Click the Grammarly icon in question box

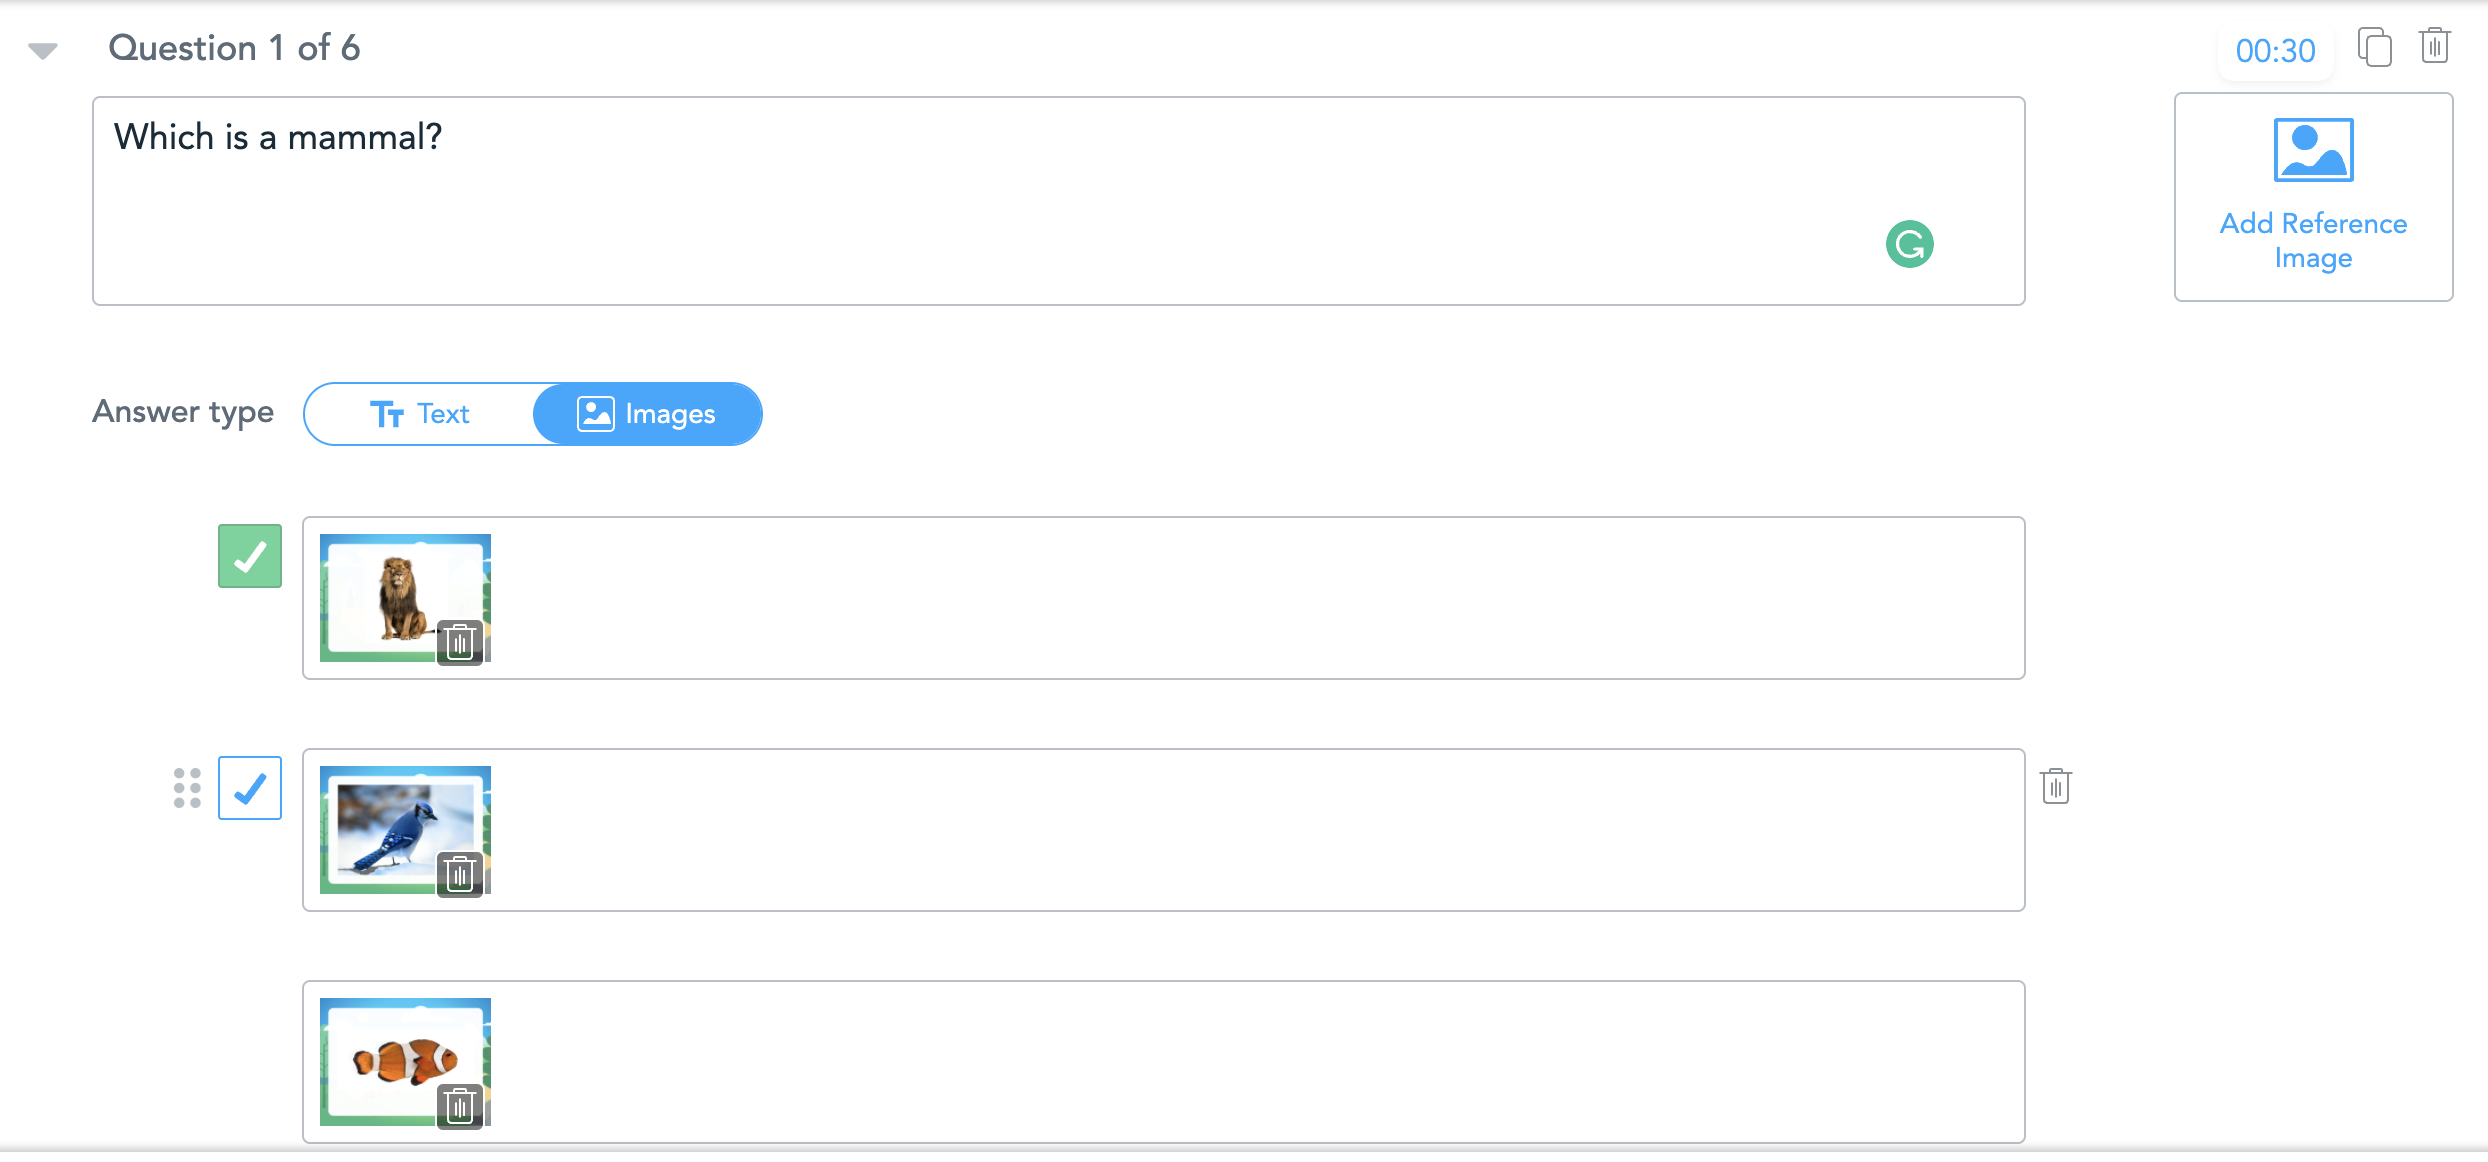1909,244
